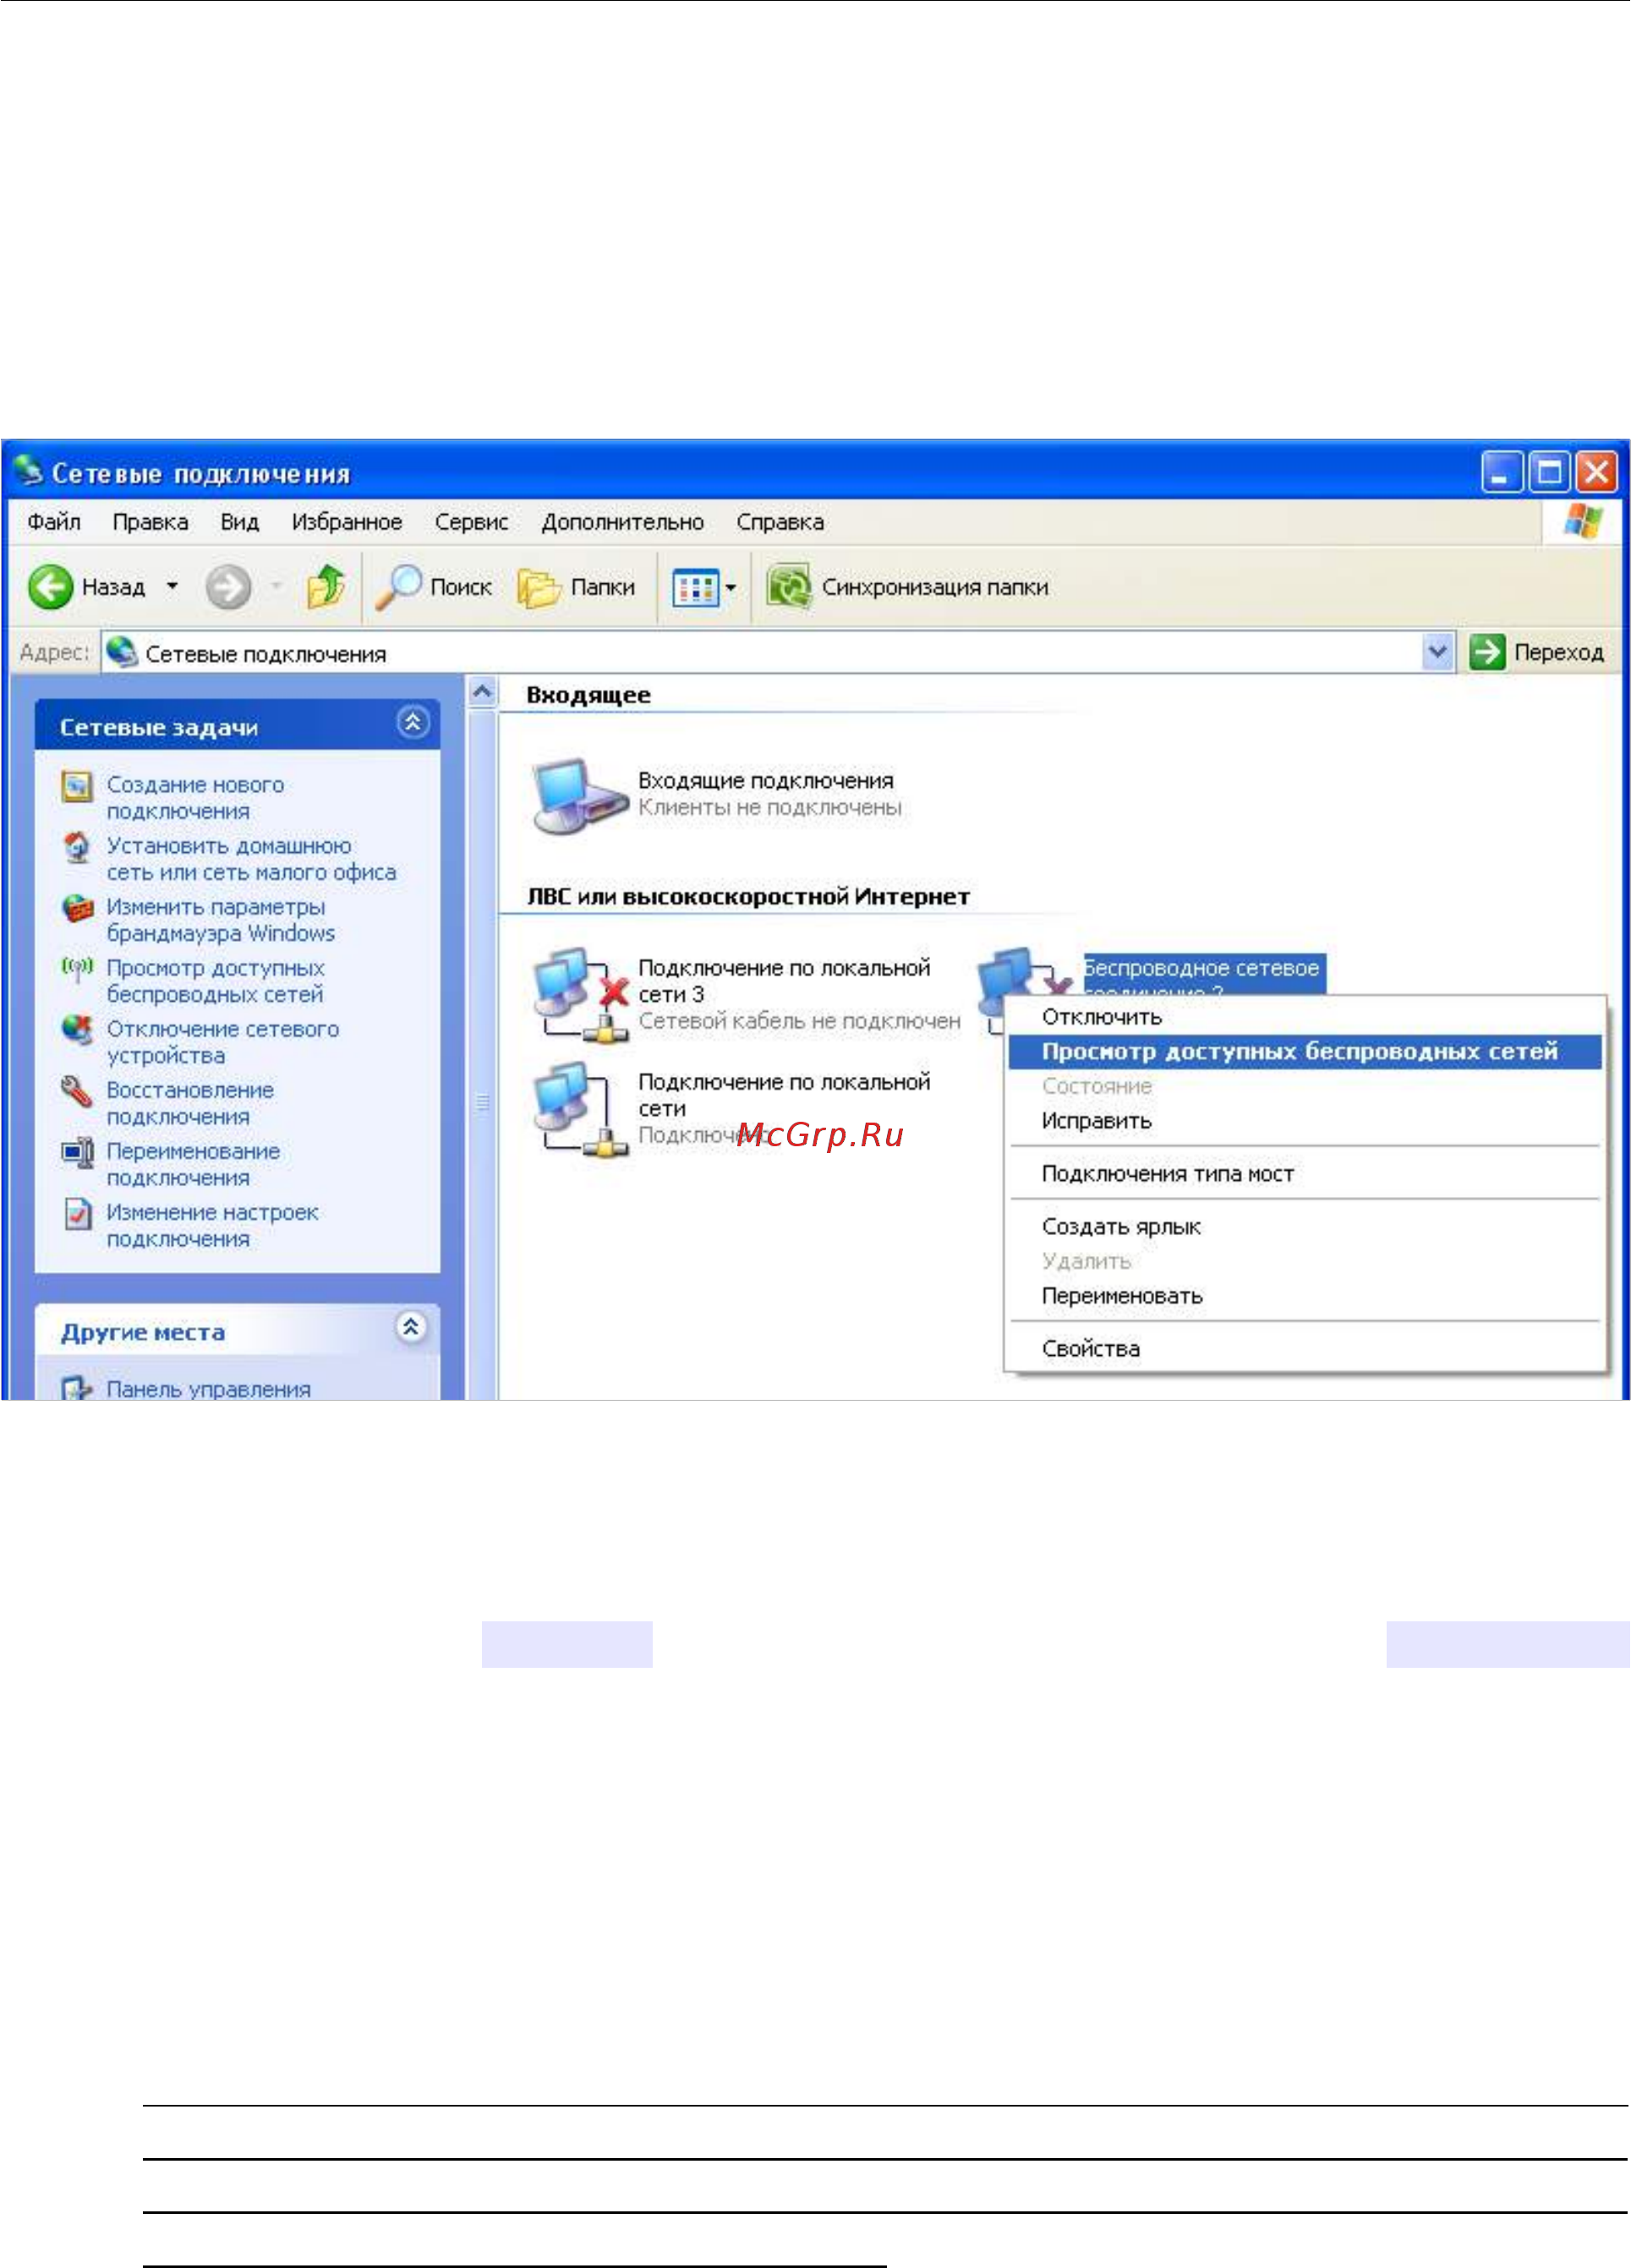The image size is (1631, 2268).
Task: Click Восстановление подключения link
Action: 190,1103
